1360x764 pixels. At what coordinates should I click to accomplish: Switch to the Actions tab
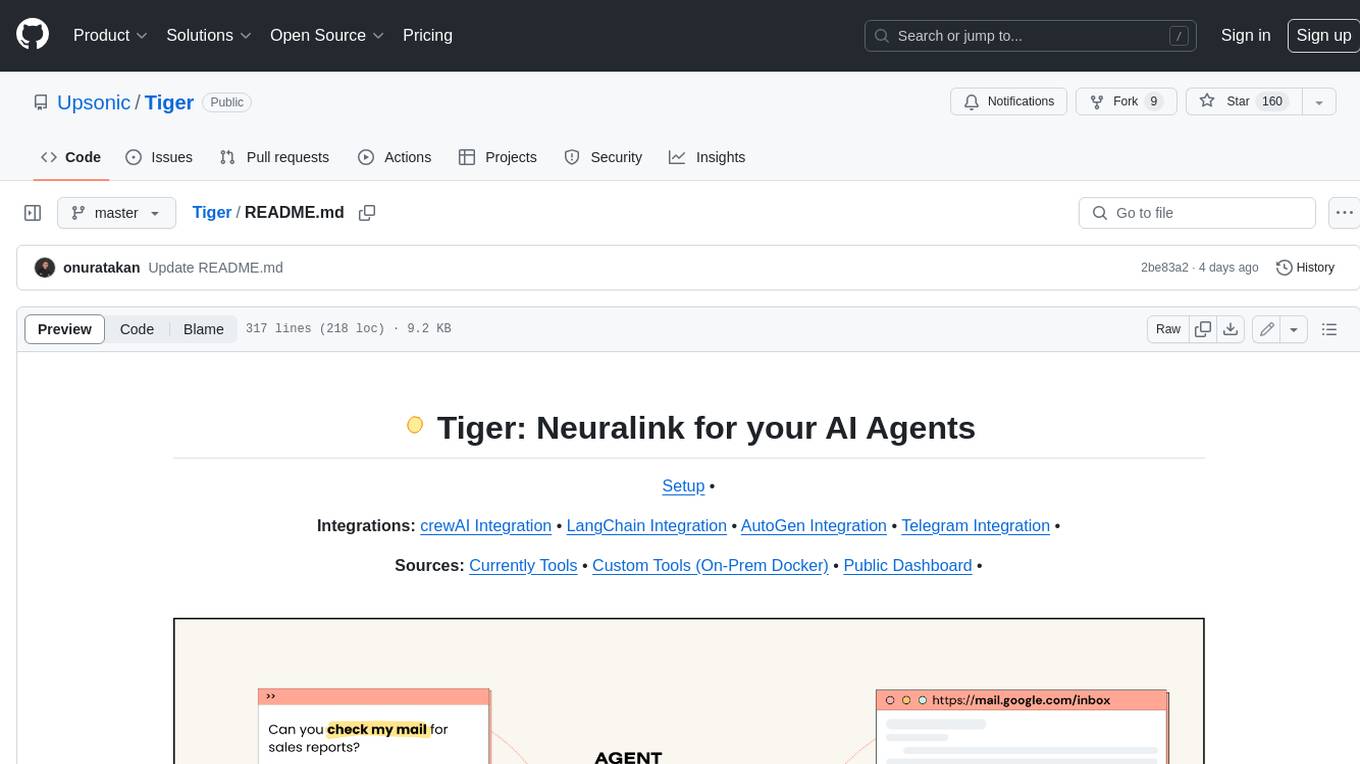(x=394, y=157)
